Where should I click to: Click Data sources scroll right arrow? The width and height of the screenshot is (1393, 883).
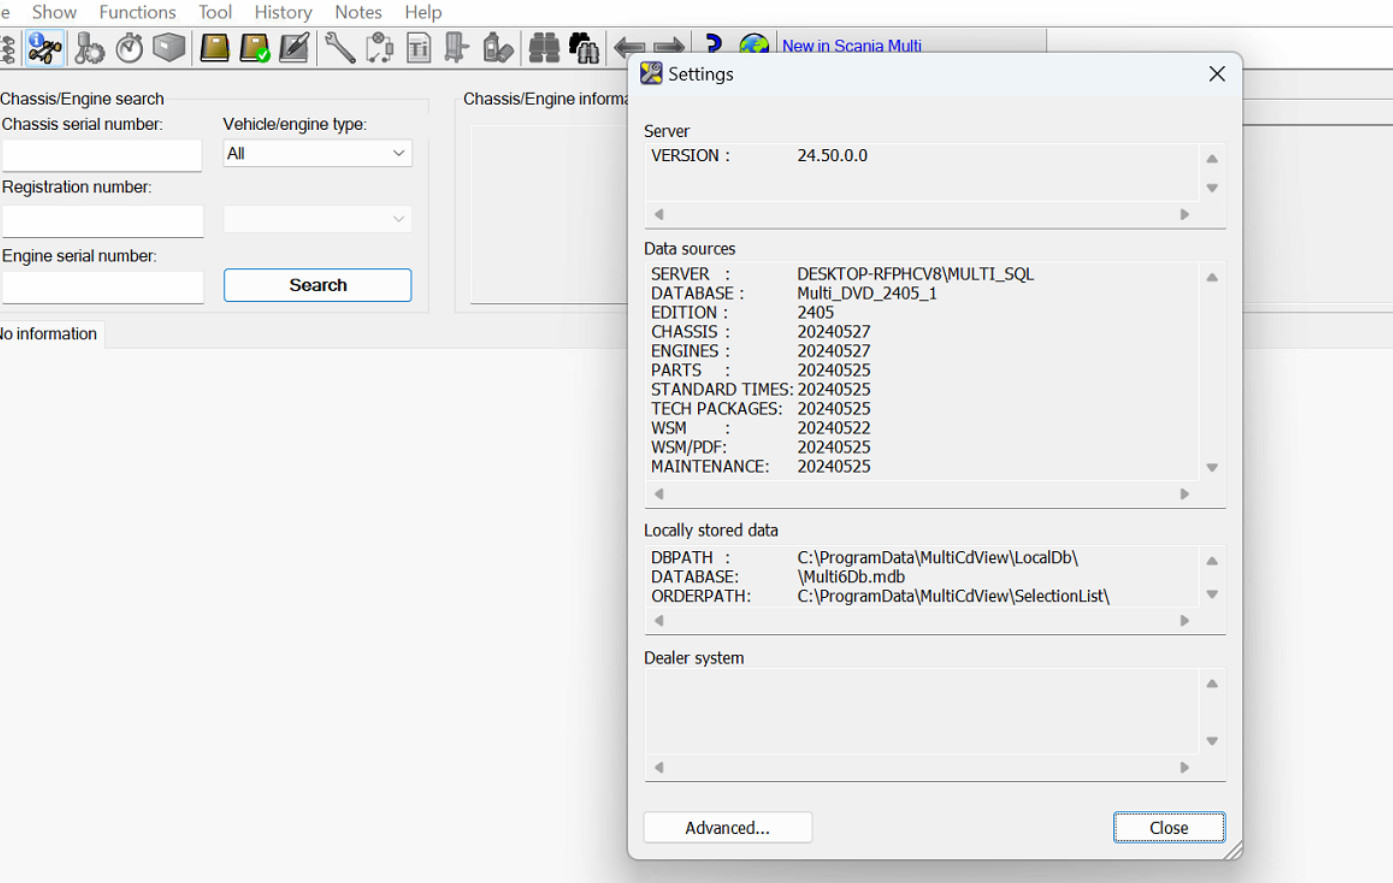pyautogui.click(x=1185, y=494)
